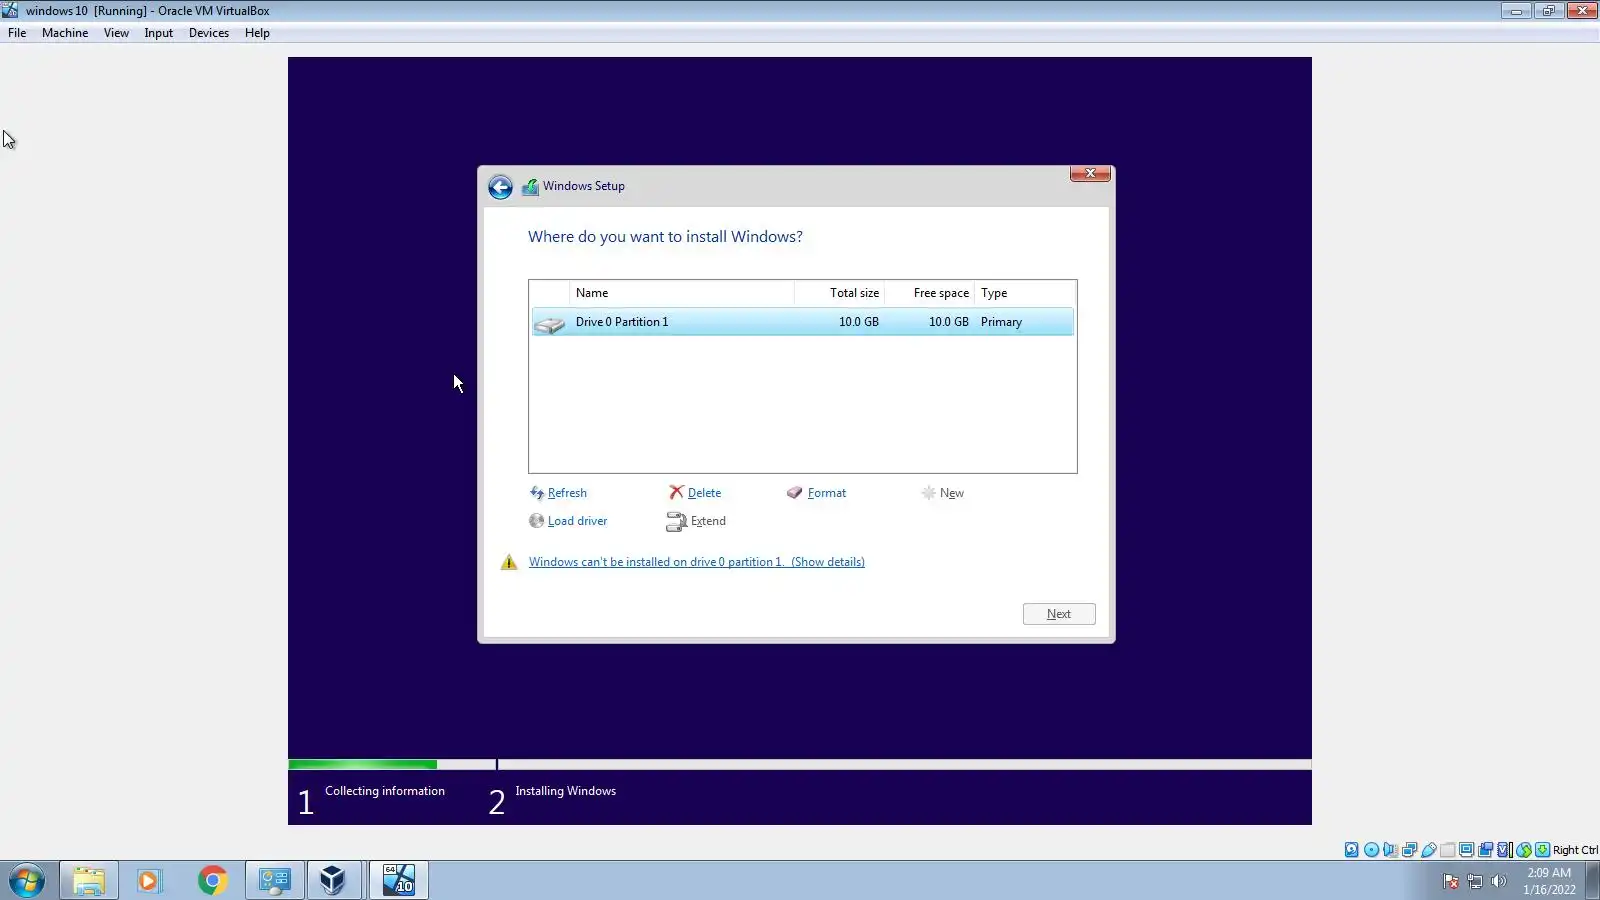Click the audio indicator in VirtualBox status bar
Screen dimensions: 1600x900
tap(1390, 850)
